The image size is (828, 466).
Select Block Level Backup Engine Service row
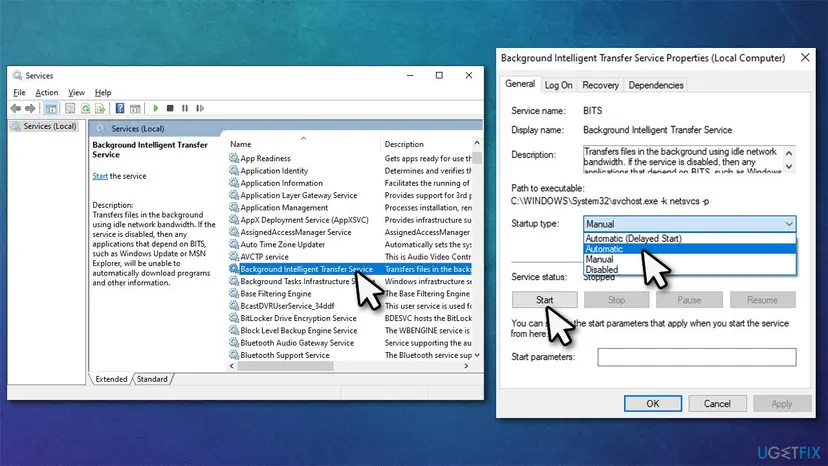click(x=350, y=330)
